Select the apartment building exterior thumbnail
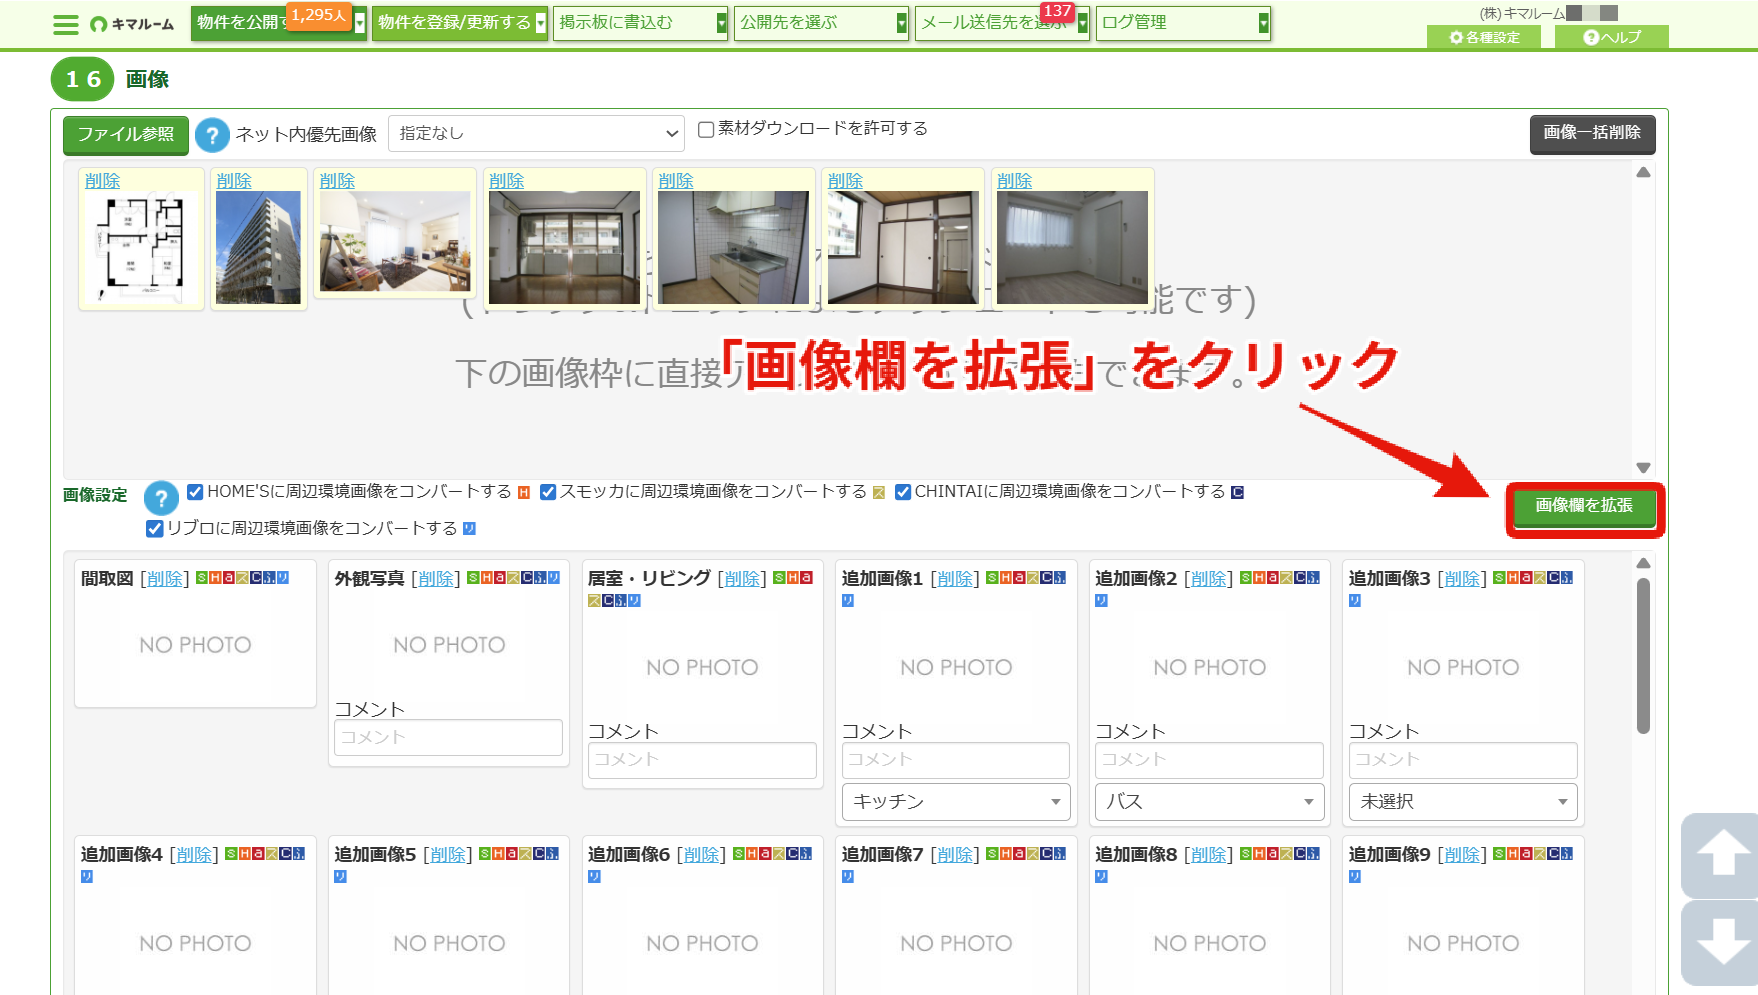Viewport: 1758px width, 995px height. pyautogui.click(x=258, y=247)
